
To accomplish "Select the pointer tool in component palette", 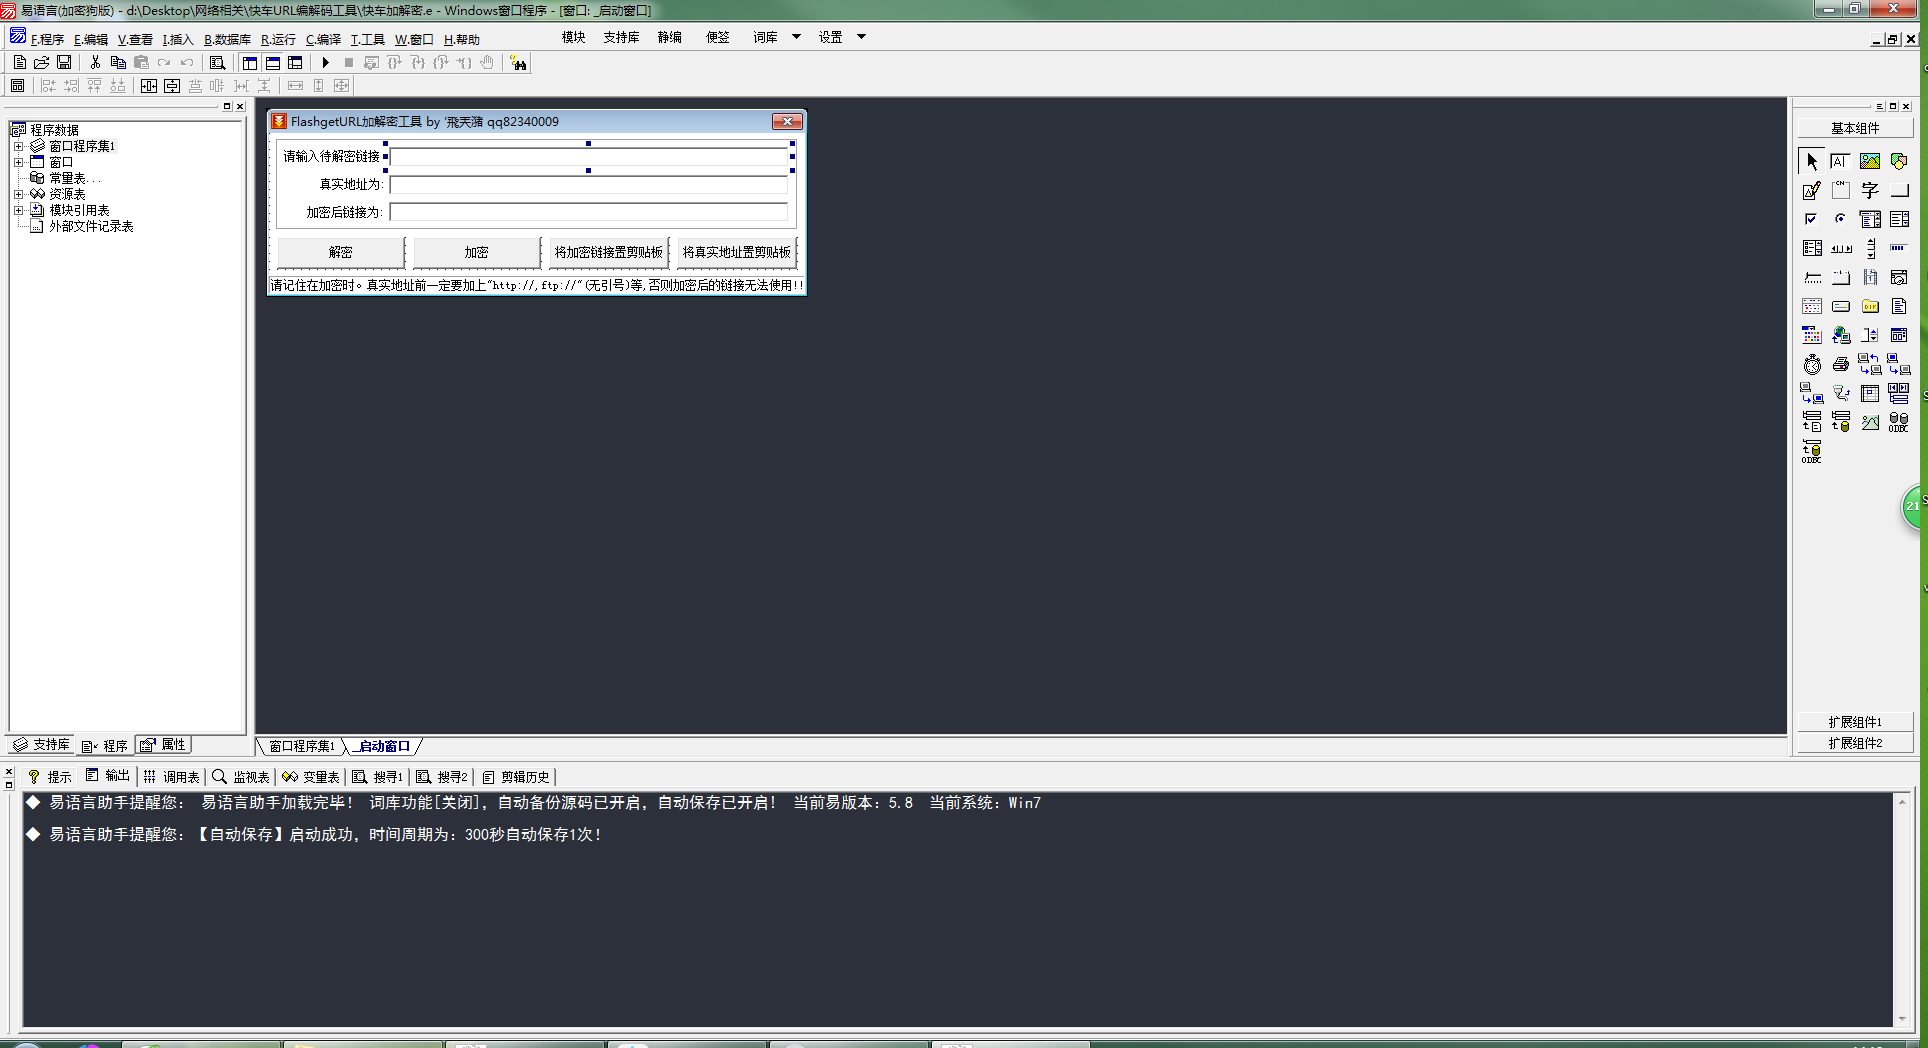I will coord(1812,161).
